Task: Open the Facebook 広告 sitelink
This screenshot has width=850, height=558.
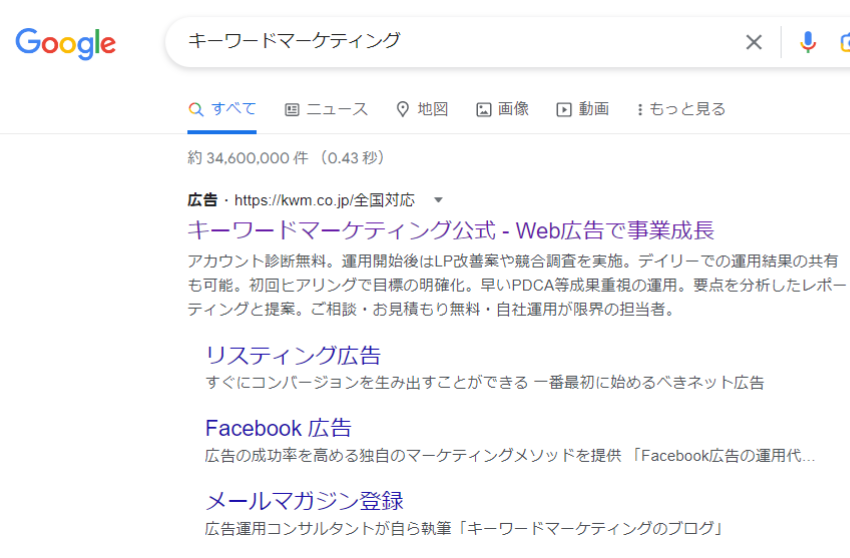Action: [278, 428]
